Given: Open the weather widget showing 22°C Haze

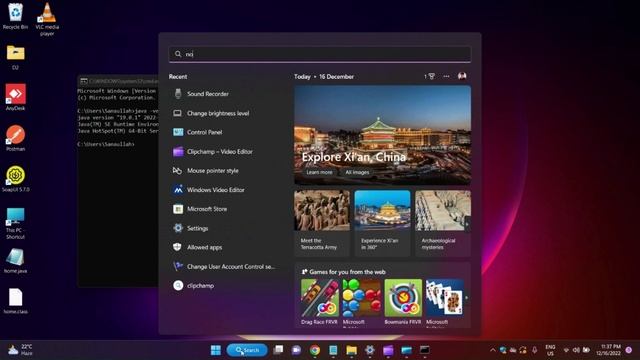Looking at the screenshot, I should click(x=20, y=350).
